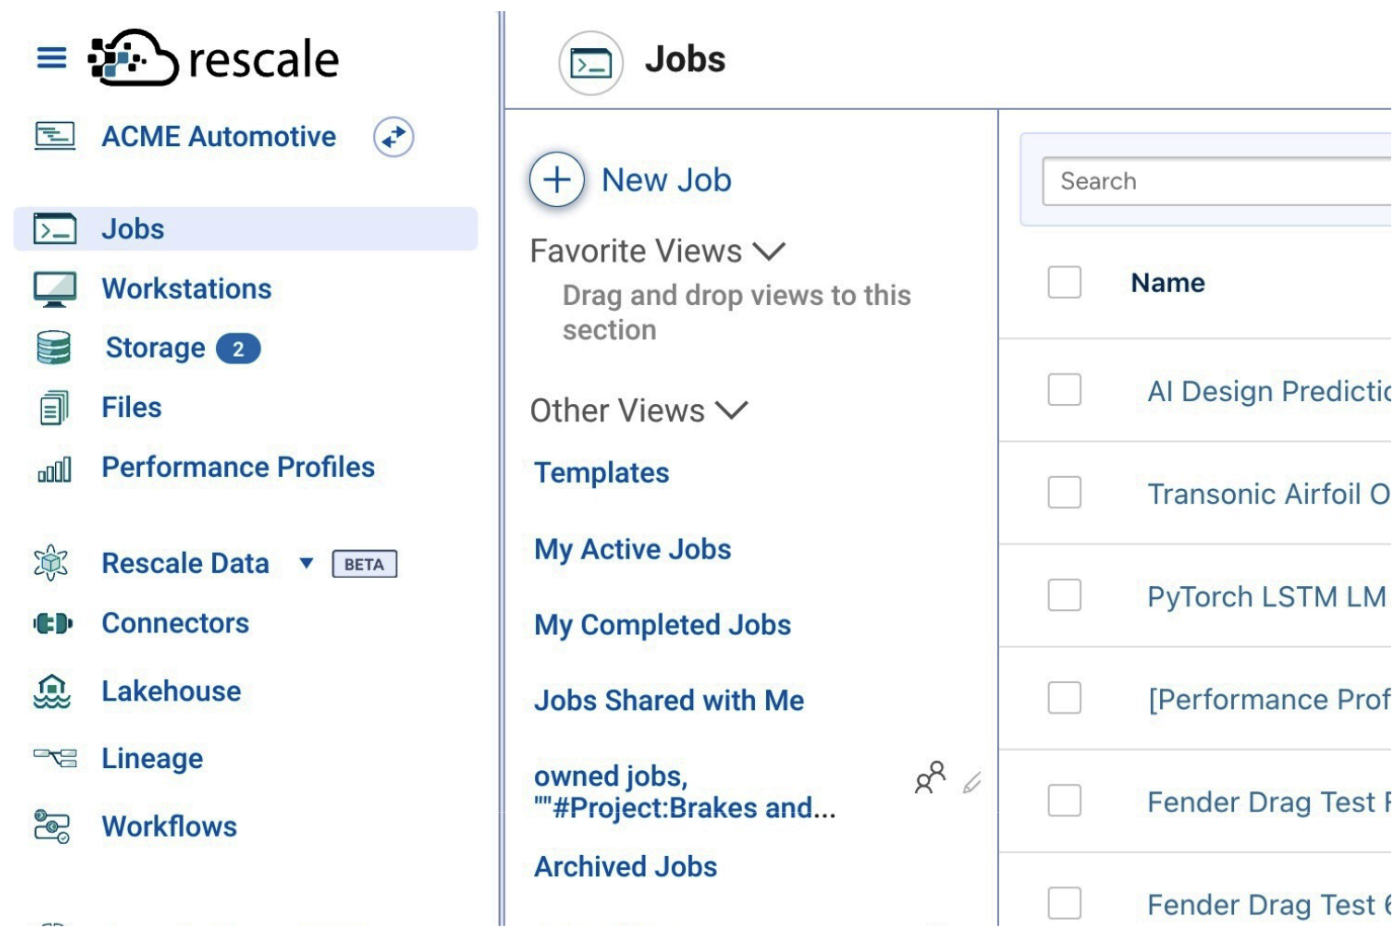Click the Lakehouse icon in sidebar
1392x940 pixels.
coord(52,691)
